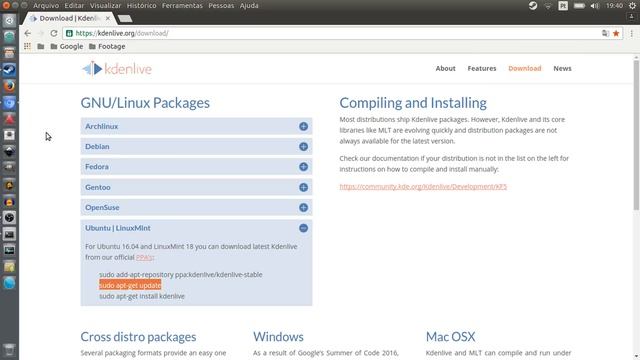Screen dimensions: 640x360
Task: Click the page vertical scrollbar thumb
Action: pos(636,135)
